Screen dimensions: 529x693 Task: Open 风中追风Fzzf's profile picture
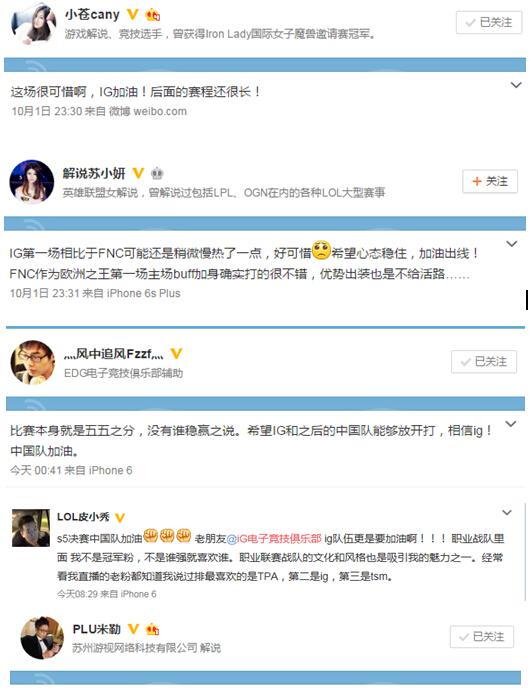click(x=33, y=362)
